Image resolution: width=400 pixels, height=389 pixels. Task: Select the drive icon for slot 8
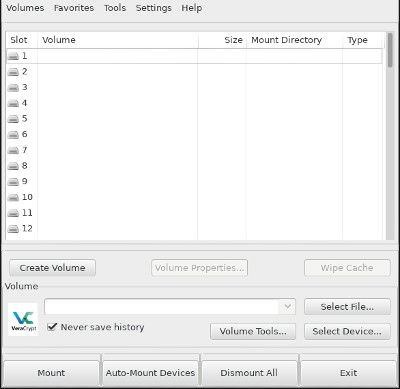[x=13, y=166]
